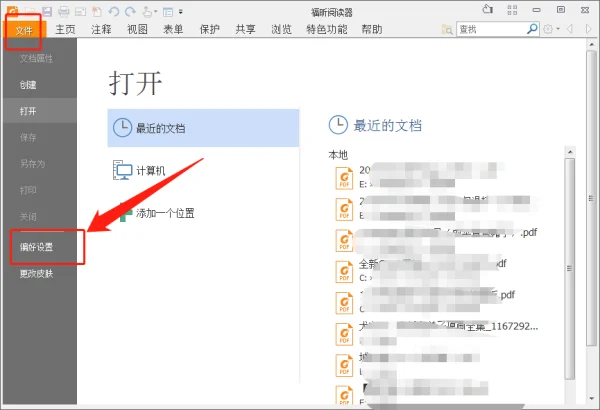Select the 最近的文档 location entry

coord(203,128)
